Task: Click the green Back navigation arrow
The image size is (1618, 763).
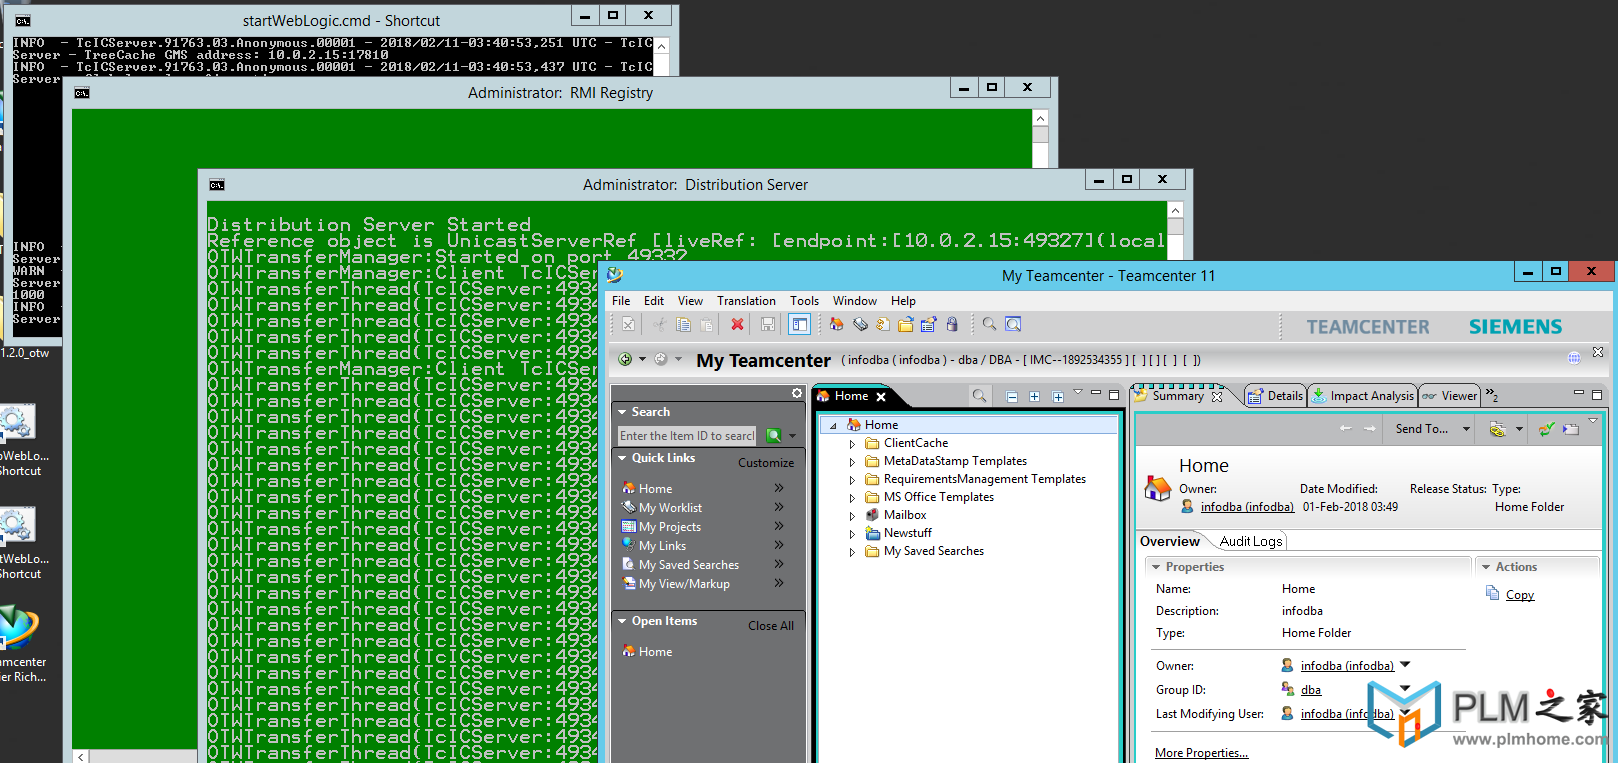Action: tap(625, 359)
